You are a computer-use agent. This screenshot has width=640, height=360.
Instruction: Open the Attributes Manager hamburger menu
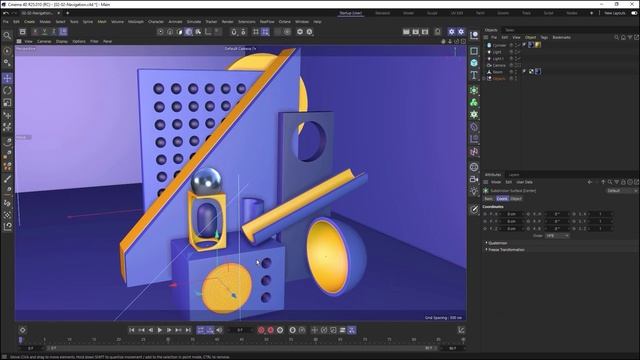tap(486, 182)
